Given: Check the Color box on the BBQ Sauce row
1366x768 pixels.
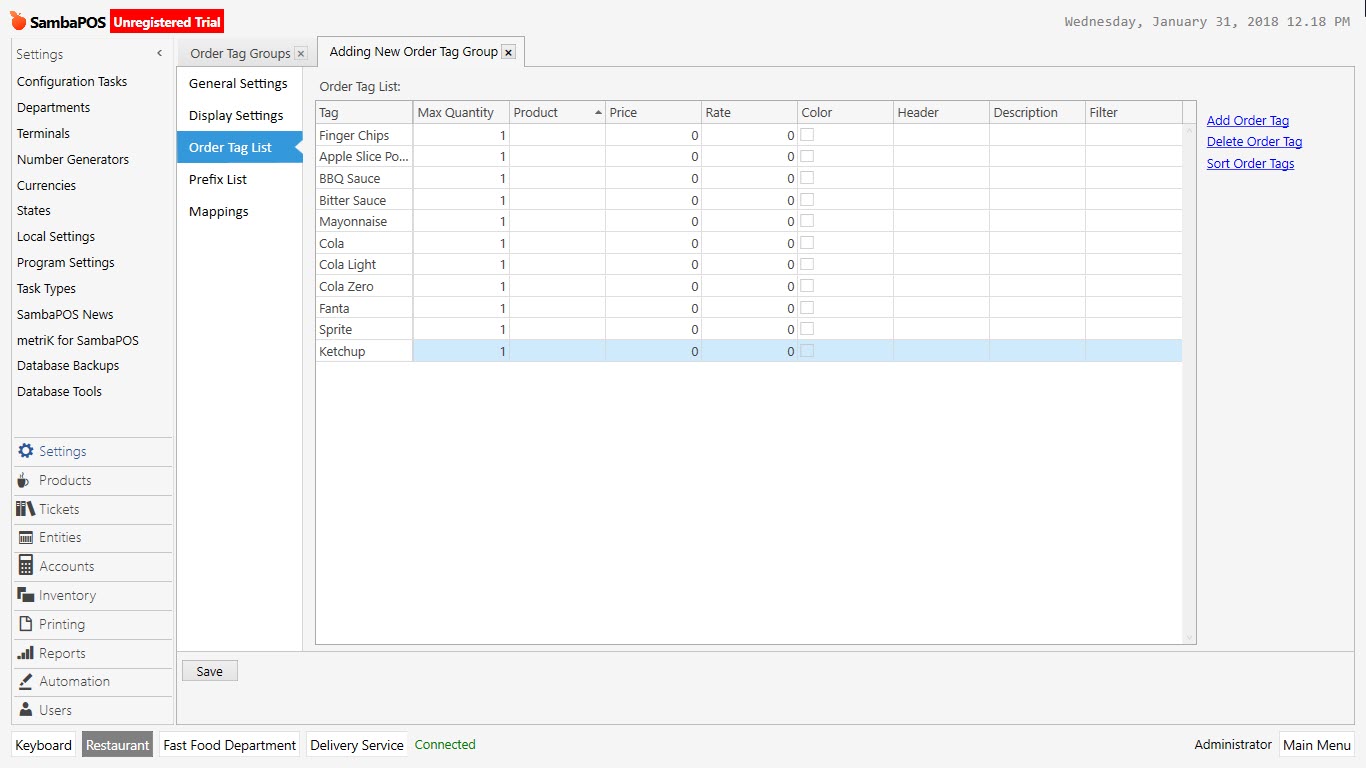Looking at the screenshot, I should pos(807,177).
